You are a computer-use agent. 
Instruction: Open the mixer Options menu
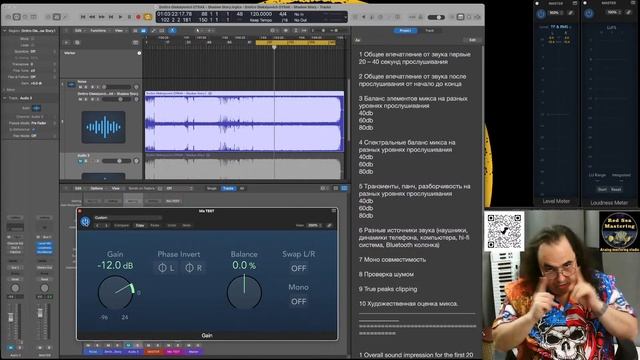[97, 189]
